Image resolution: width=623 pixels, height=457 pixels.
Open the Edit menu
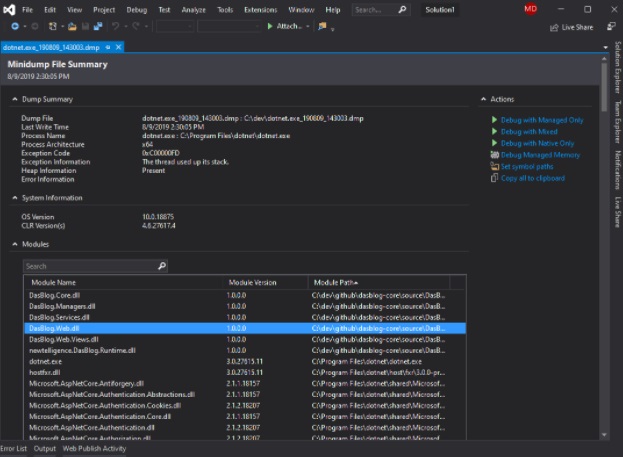tap(50, 10)
